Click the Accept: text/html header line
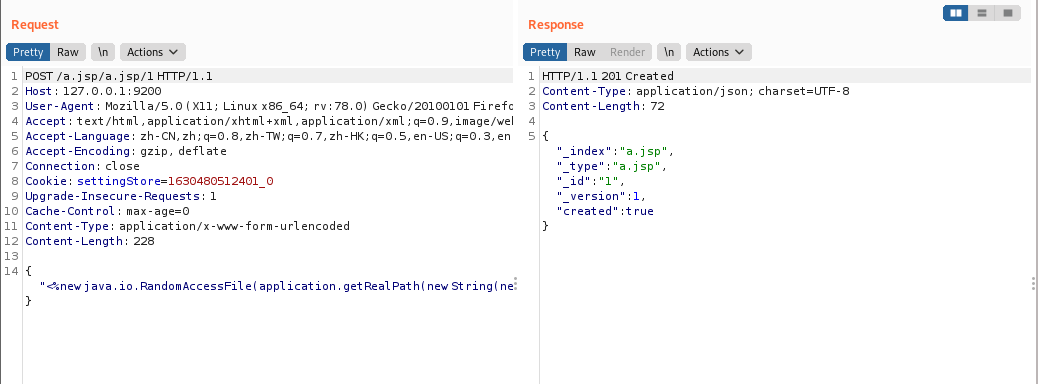 (269, 121)
